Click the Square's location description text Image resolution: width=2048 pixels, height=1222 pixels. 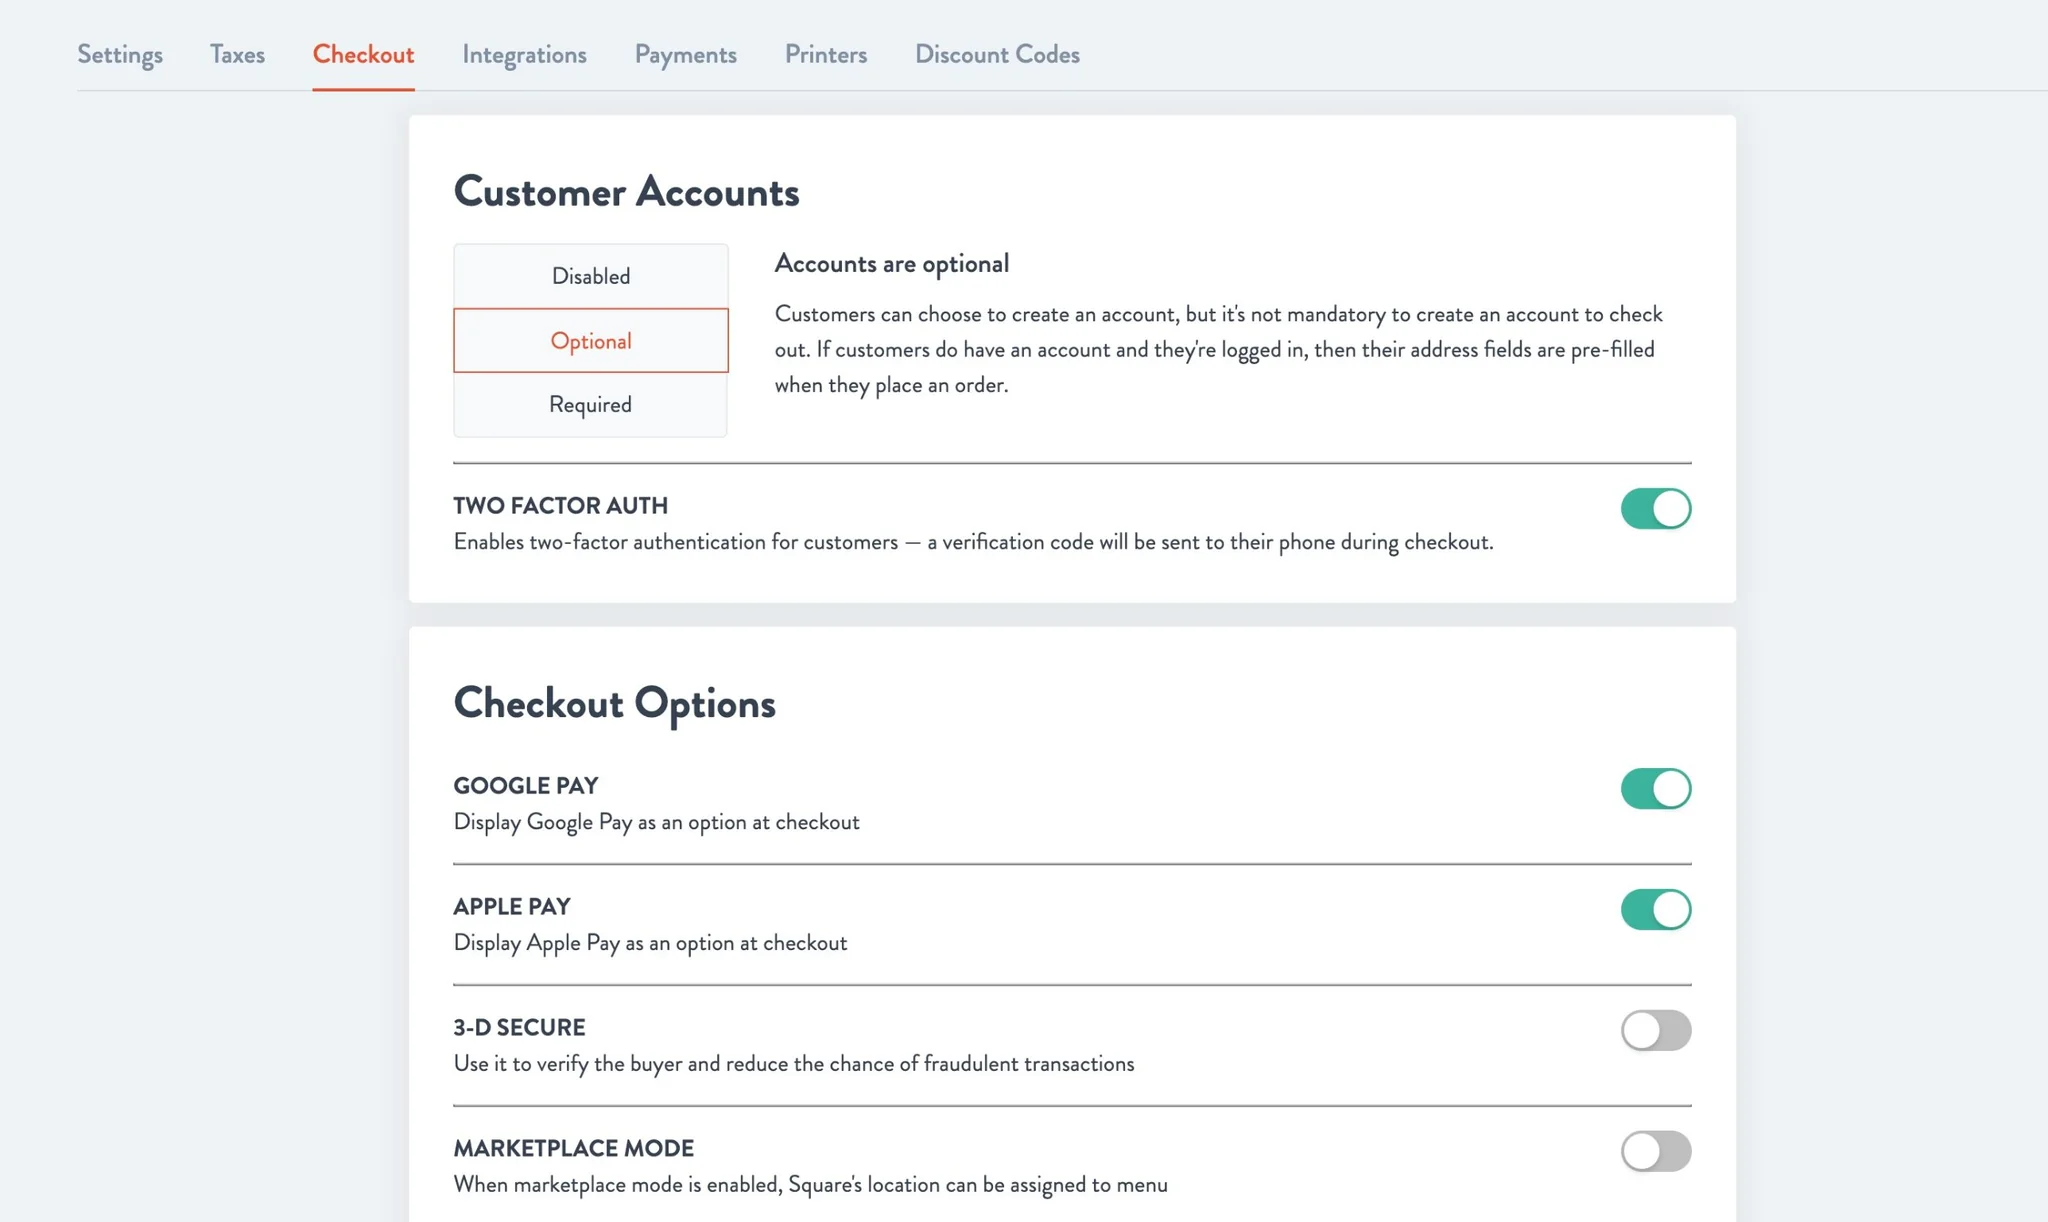pyautogui.click(x=810, y=1185)
